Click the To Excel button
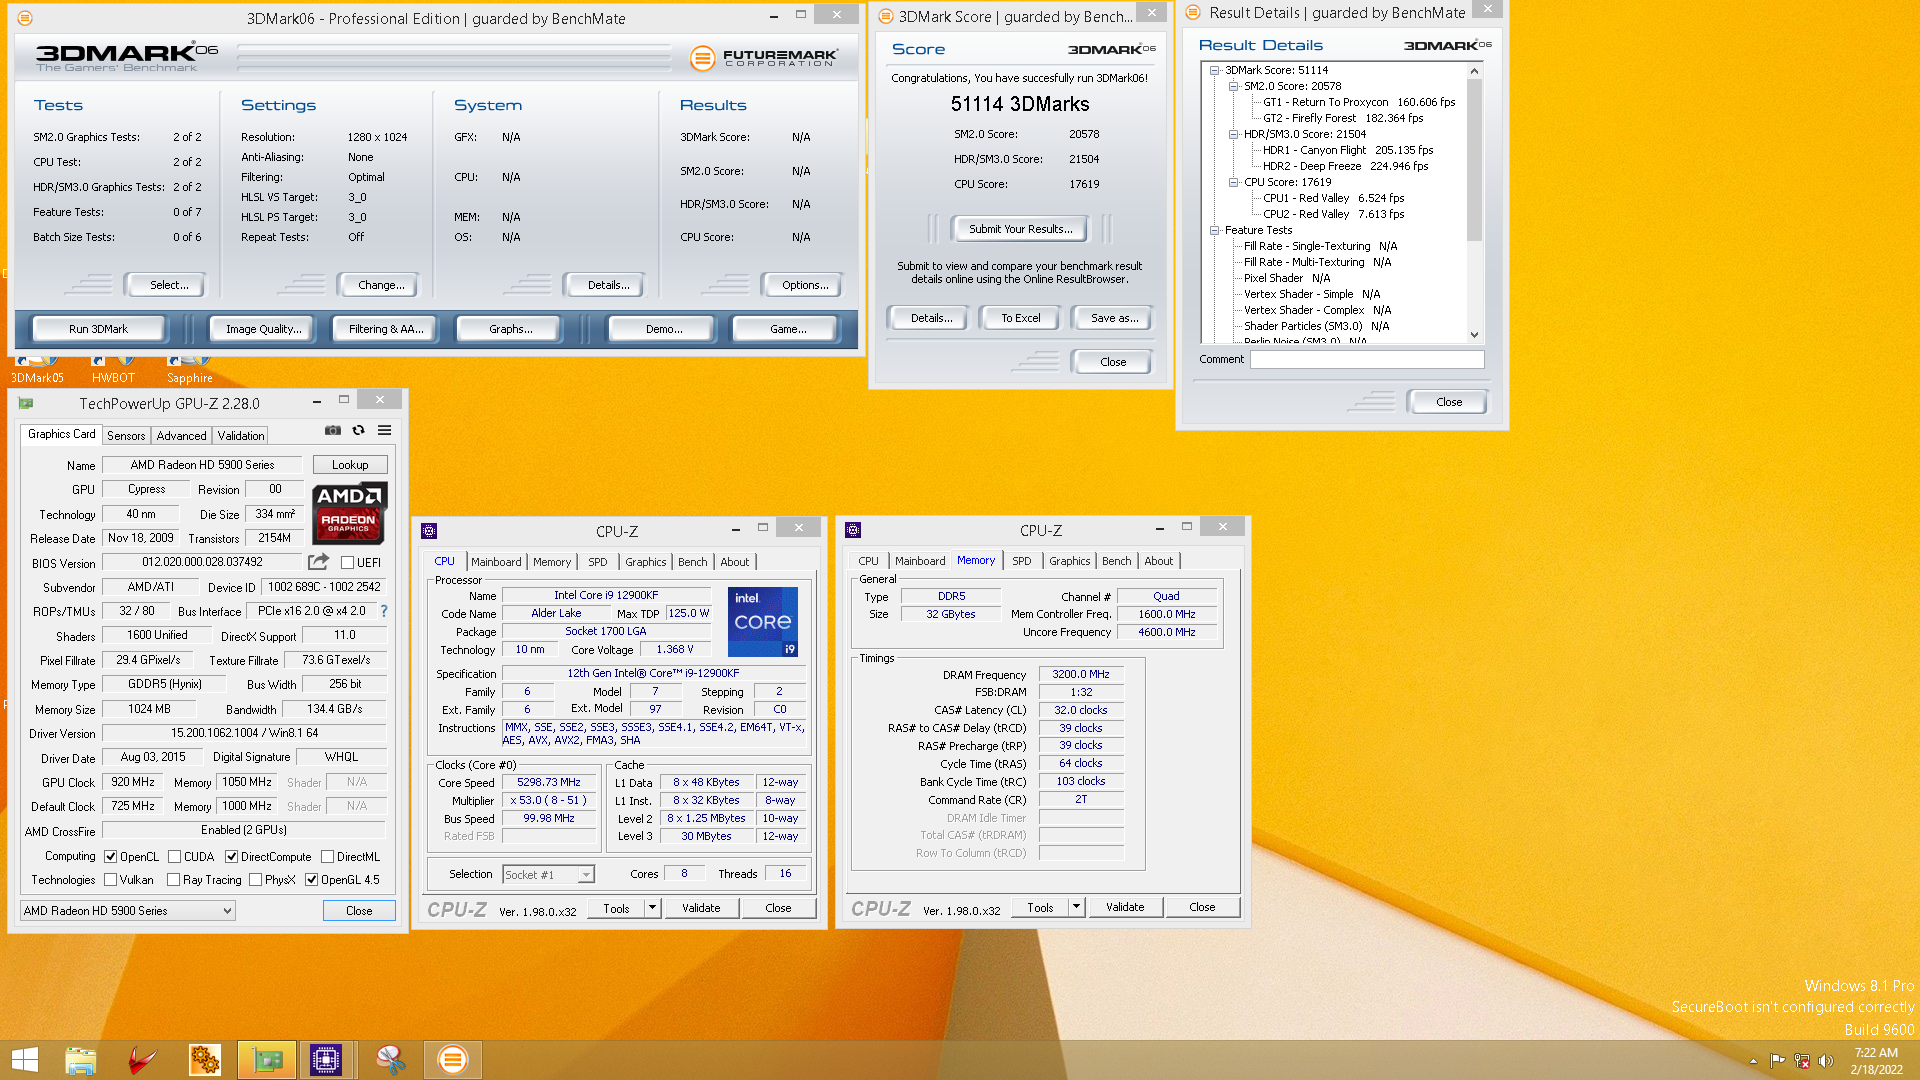 [x=1021, y=318]
